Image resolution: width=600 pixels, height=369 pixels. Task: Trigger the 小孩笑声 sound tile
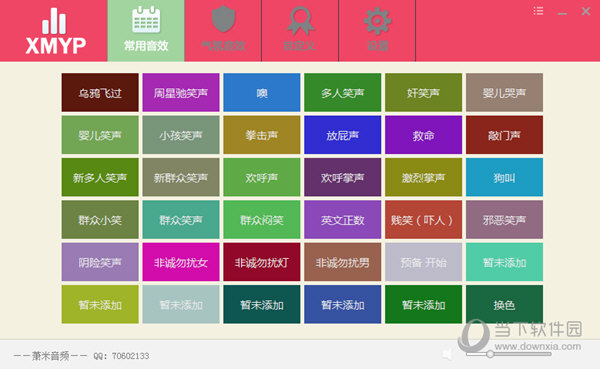181,135
